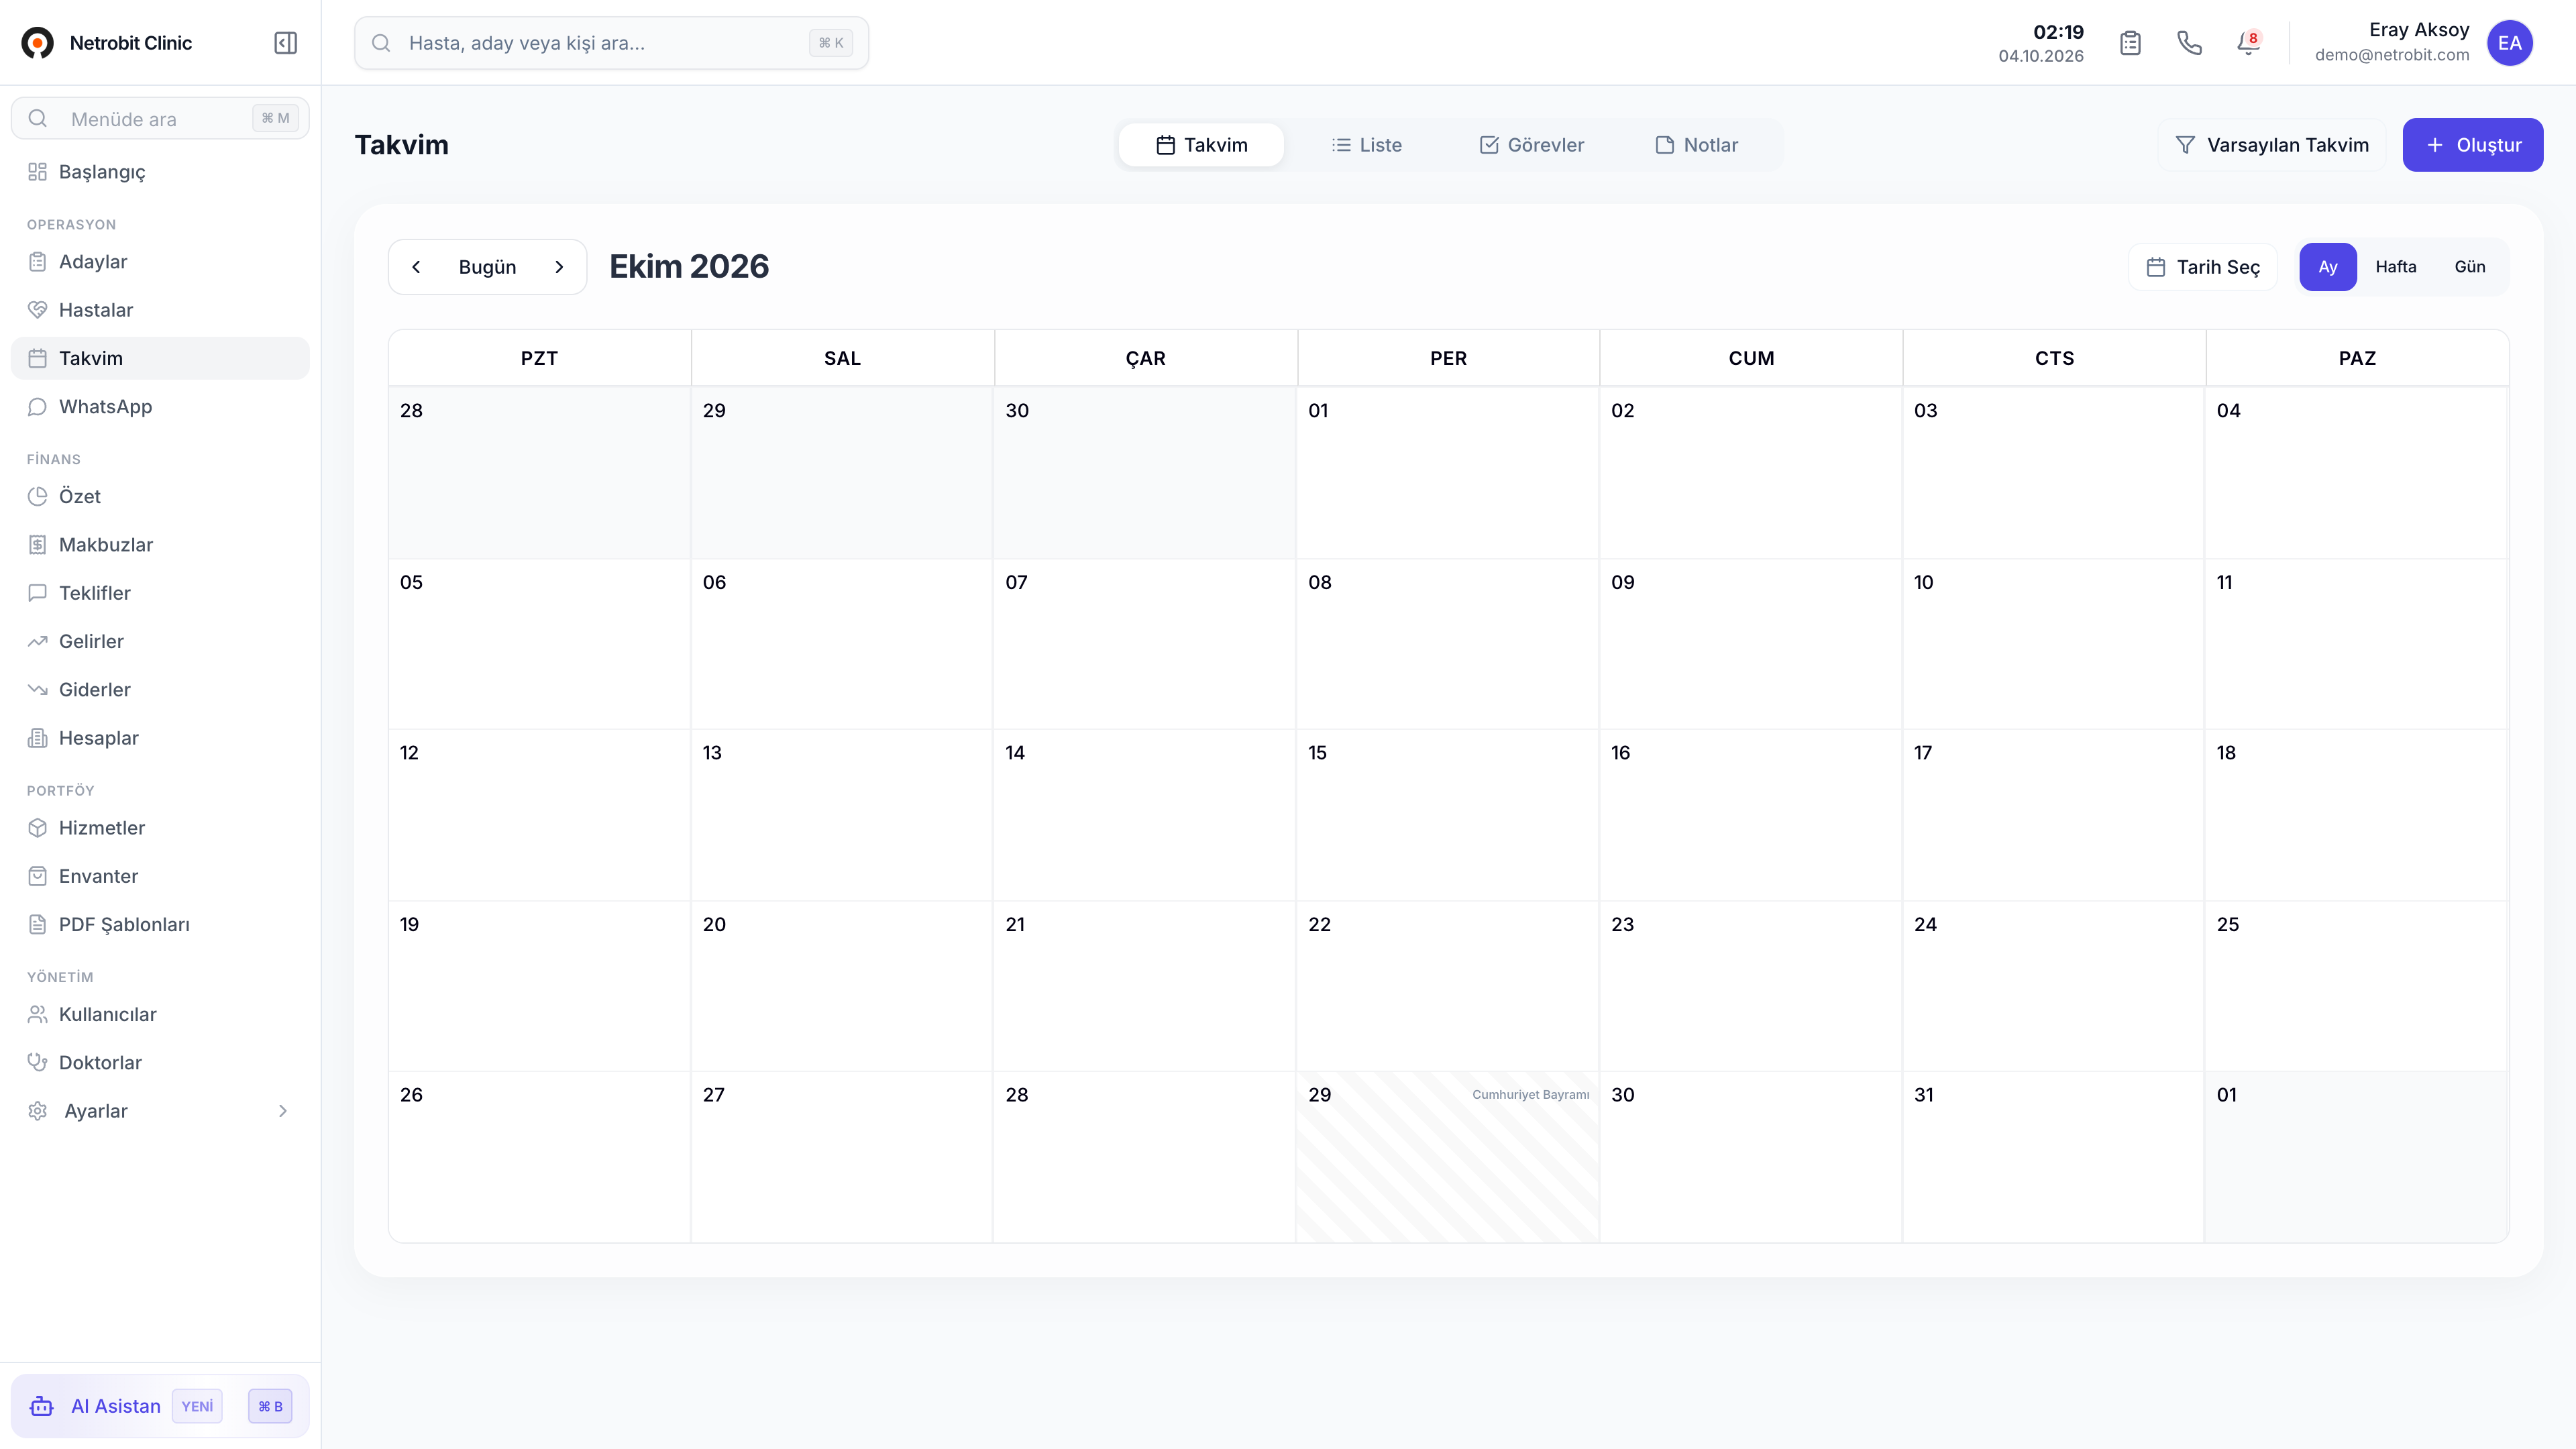Select the Takvim view tab
The width and height of the screenshot is (2576, 1449).
[1201, 145]
